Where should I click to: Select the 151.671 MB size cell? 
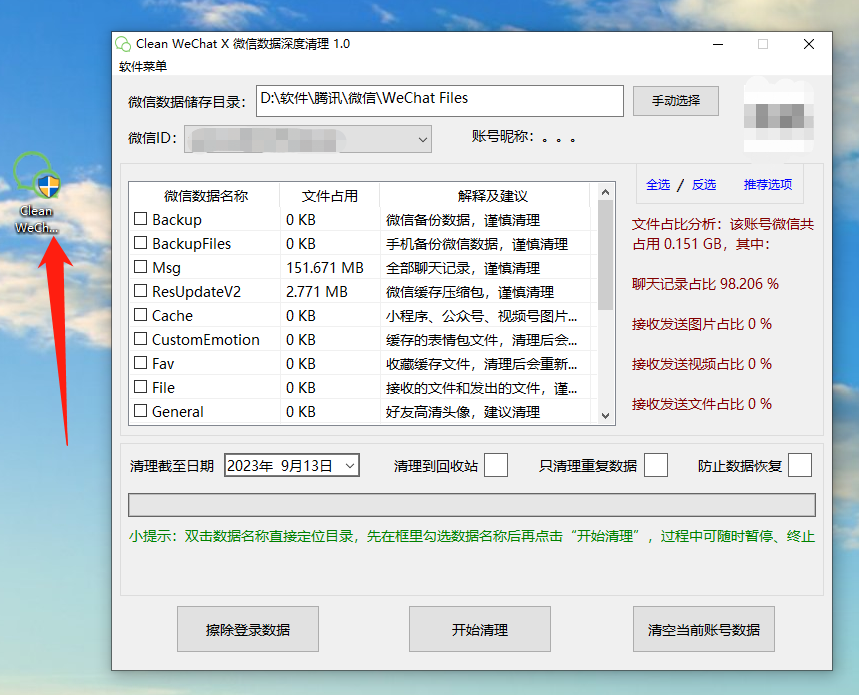coord(325,268)
